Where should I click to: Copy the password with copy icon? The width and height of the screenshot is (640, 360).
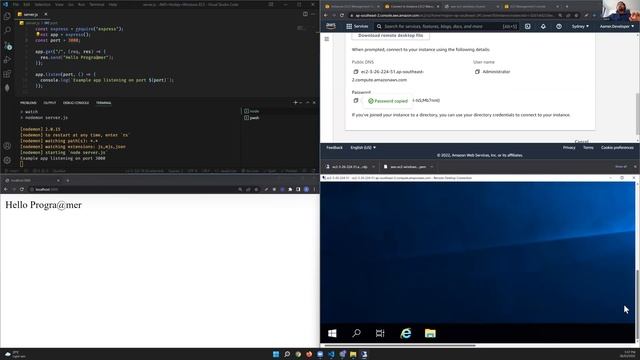(x=356, y=100)
